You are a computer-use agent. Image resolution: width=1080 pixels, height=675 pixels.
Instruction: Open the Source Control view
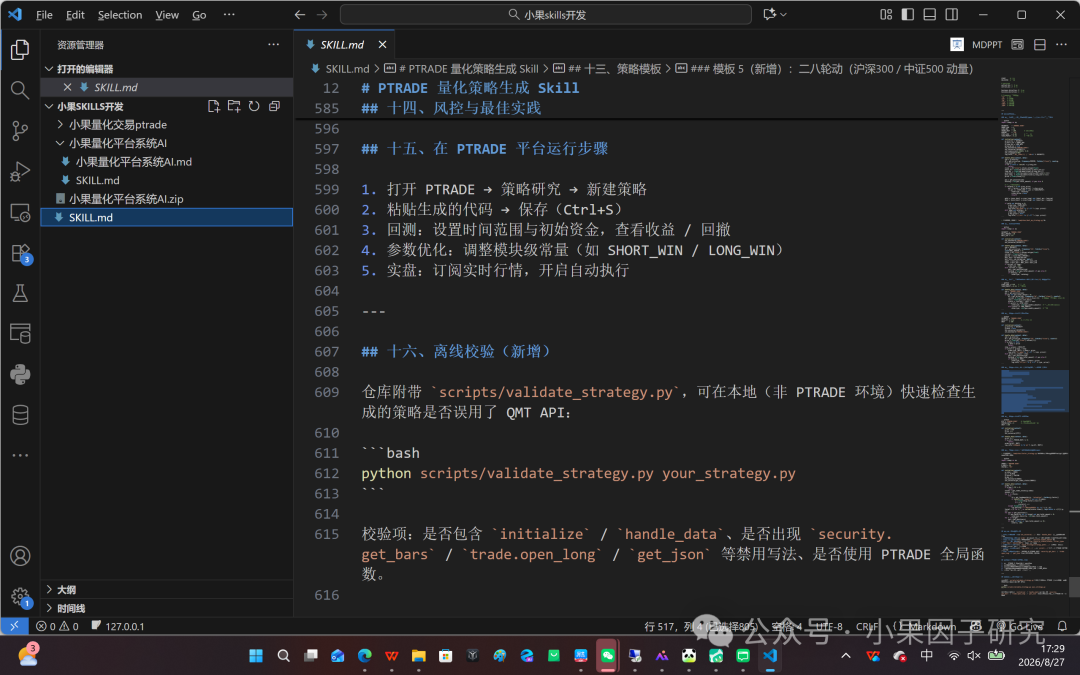[x=20, y=131]
